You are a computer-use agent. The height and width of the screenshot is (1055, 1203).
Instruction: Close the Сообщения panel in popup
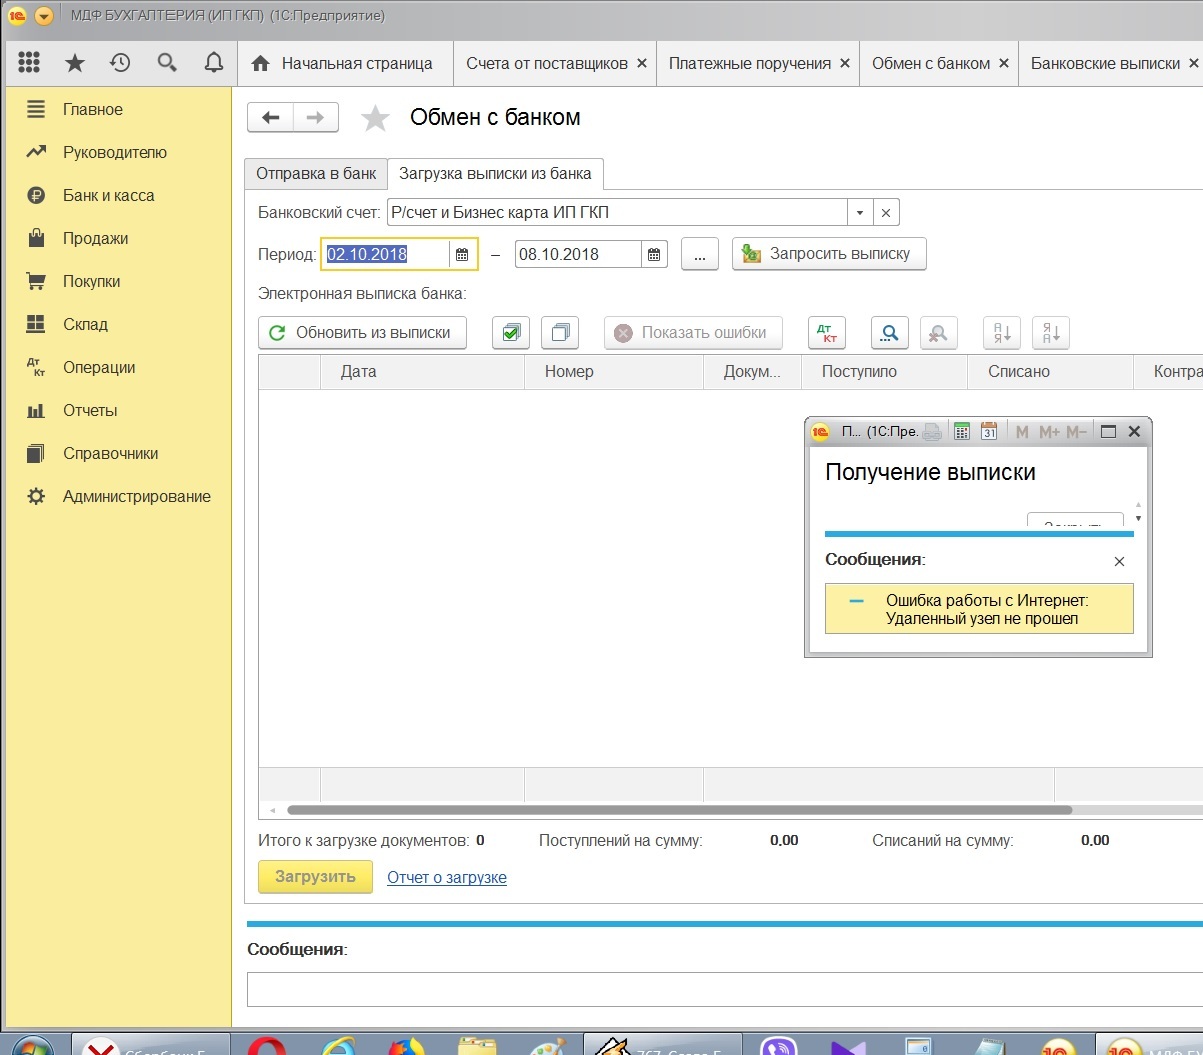(x=1119, y=562)
